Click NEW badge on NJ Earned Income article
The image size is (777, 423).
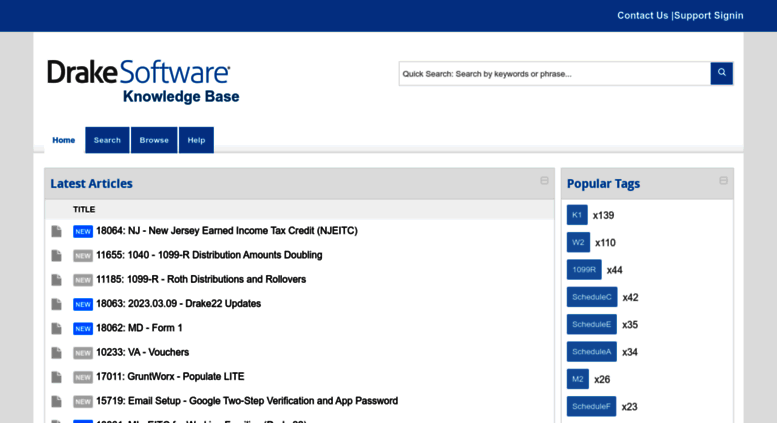[x=83, y=231]
